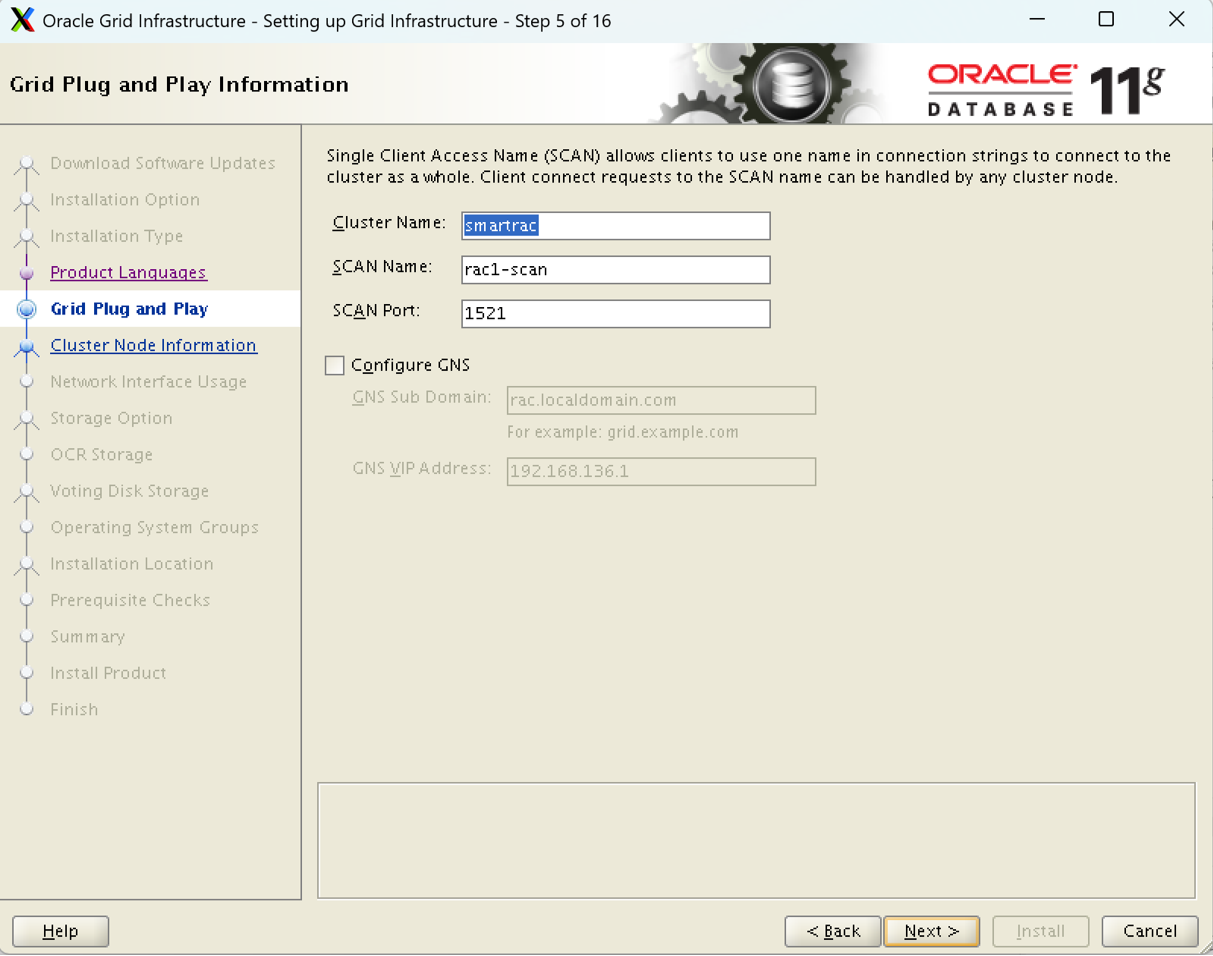
Task: Click the Summary step
Action: pos(88,637)
